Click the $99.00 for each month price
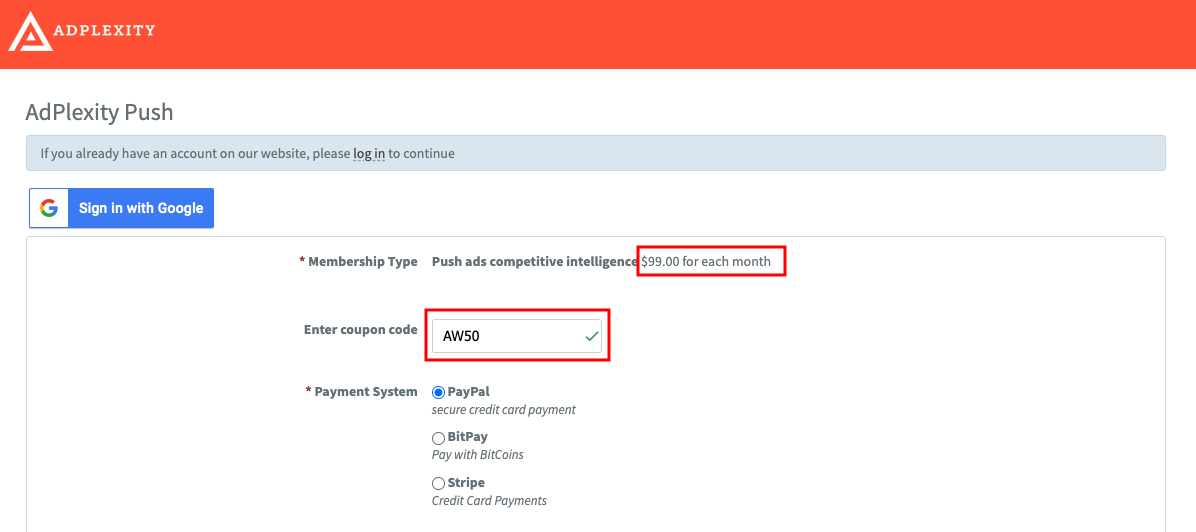Viewport: 1196px width, 532px height. pyautogui.click(x=706, y=262)
